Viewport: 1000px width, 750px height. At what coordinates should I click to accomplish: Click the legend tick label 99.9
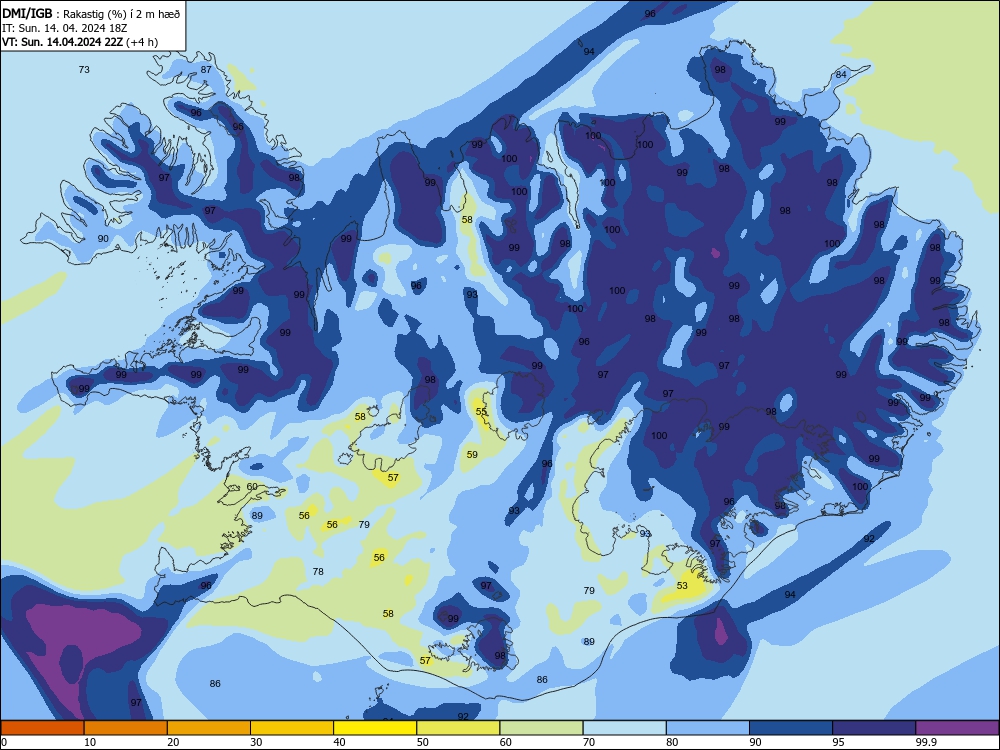coord(925,742)
